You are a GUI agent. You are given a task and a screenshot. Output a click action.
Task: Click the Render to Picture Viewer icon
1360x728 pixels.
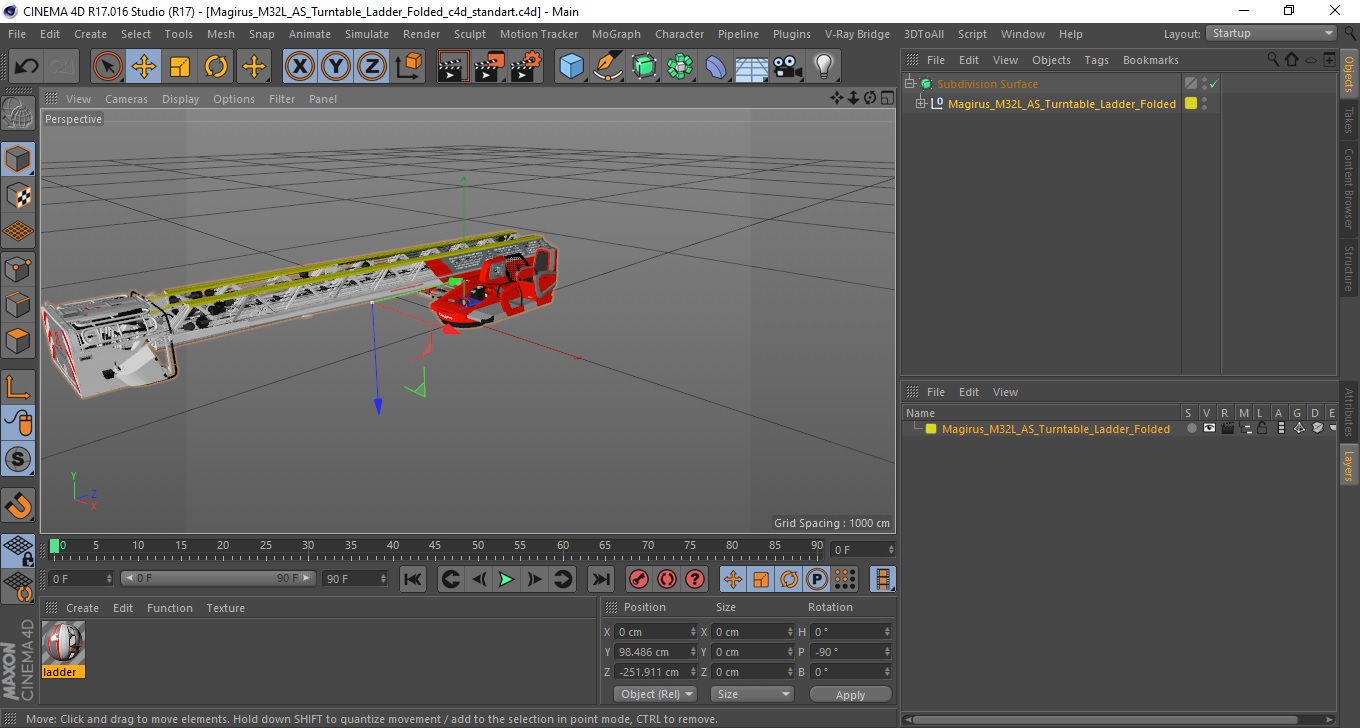489,67
